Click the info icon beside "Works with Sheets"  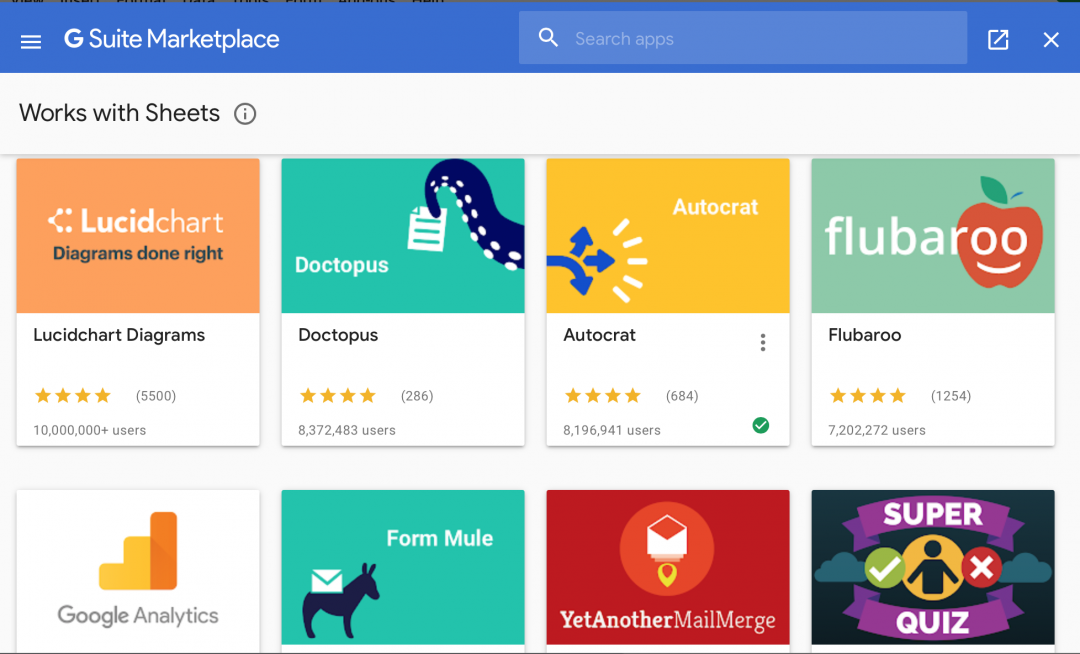245,114
